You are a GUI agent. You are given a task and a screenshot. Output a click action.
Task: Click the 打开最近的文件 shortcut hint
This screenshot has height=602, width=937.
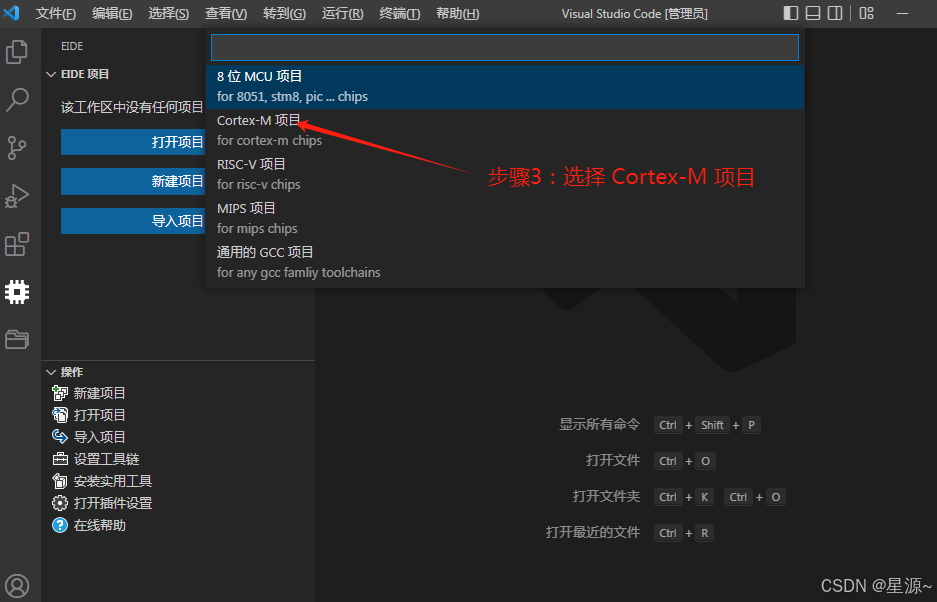pos(592,532)
